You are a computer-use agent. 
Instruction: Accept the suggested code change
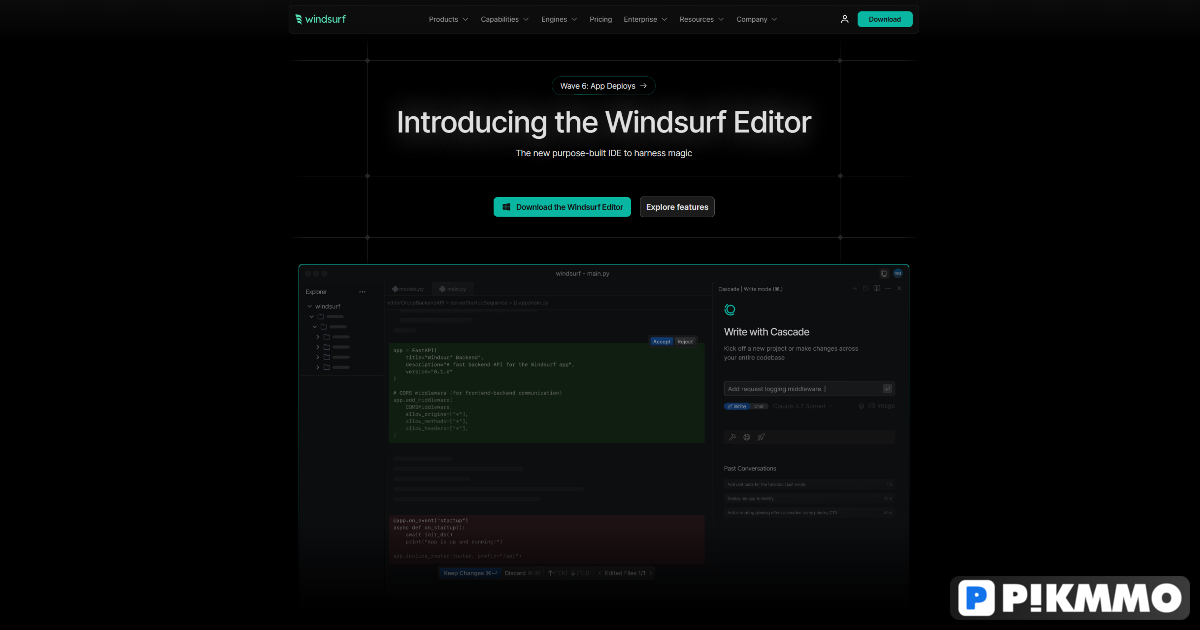[662, 341]
